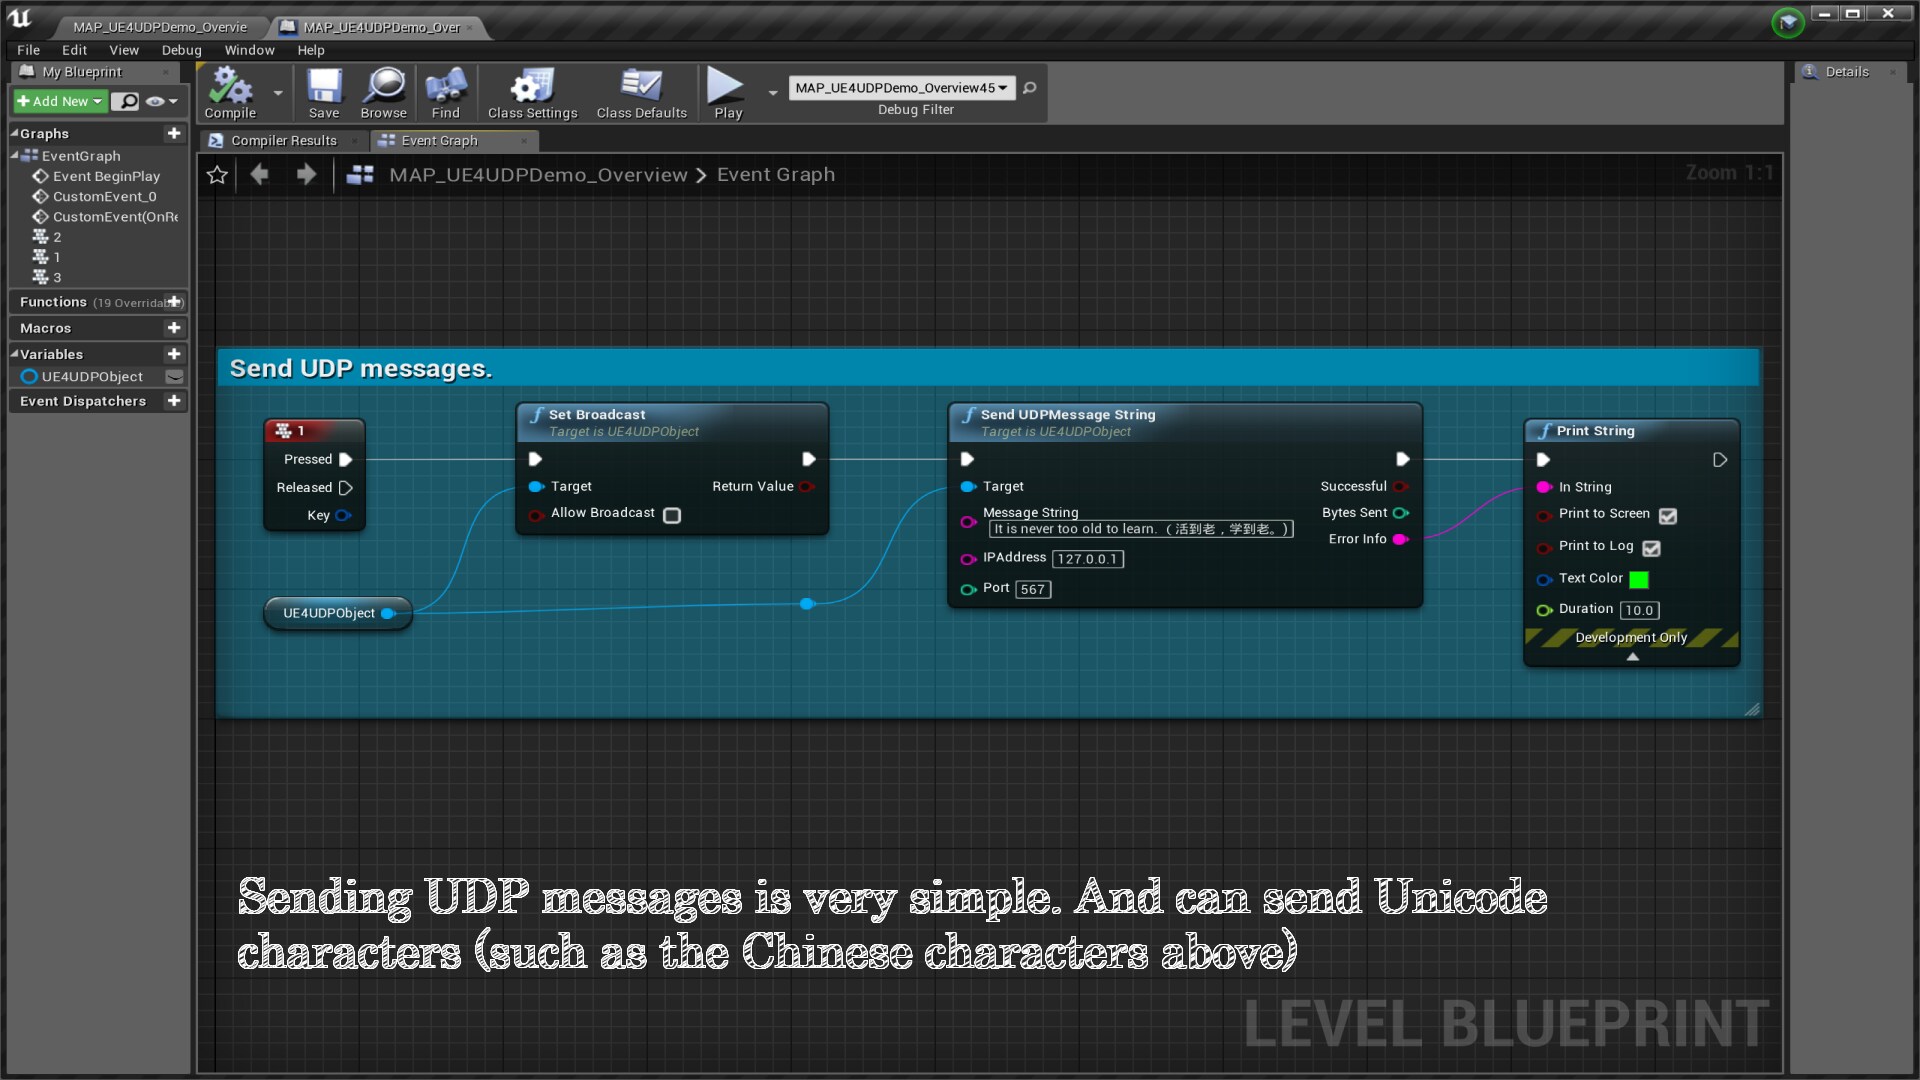
Task: Collapse advanced pins on Print String node
Action: tap(1632, 657)
